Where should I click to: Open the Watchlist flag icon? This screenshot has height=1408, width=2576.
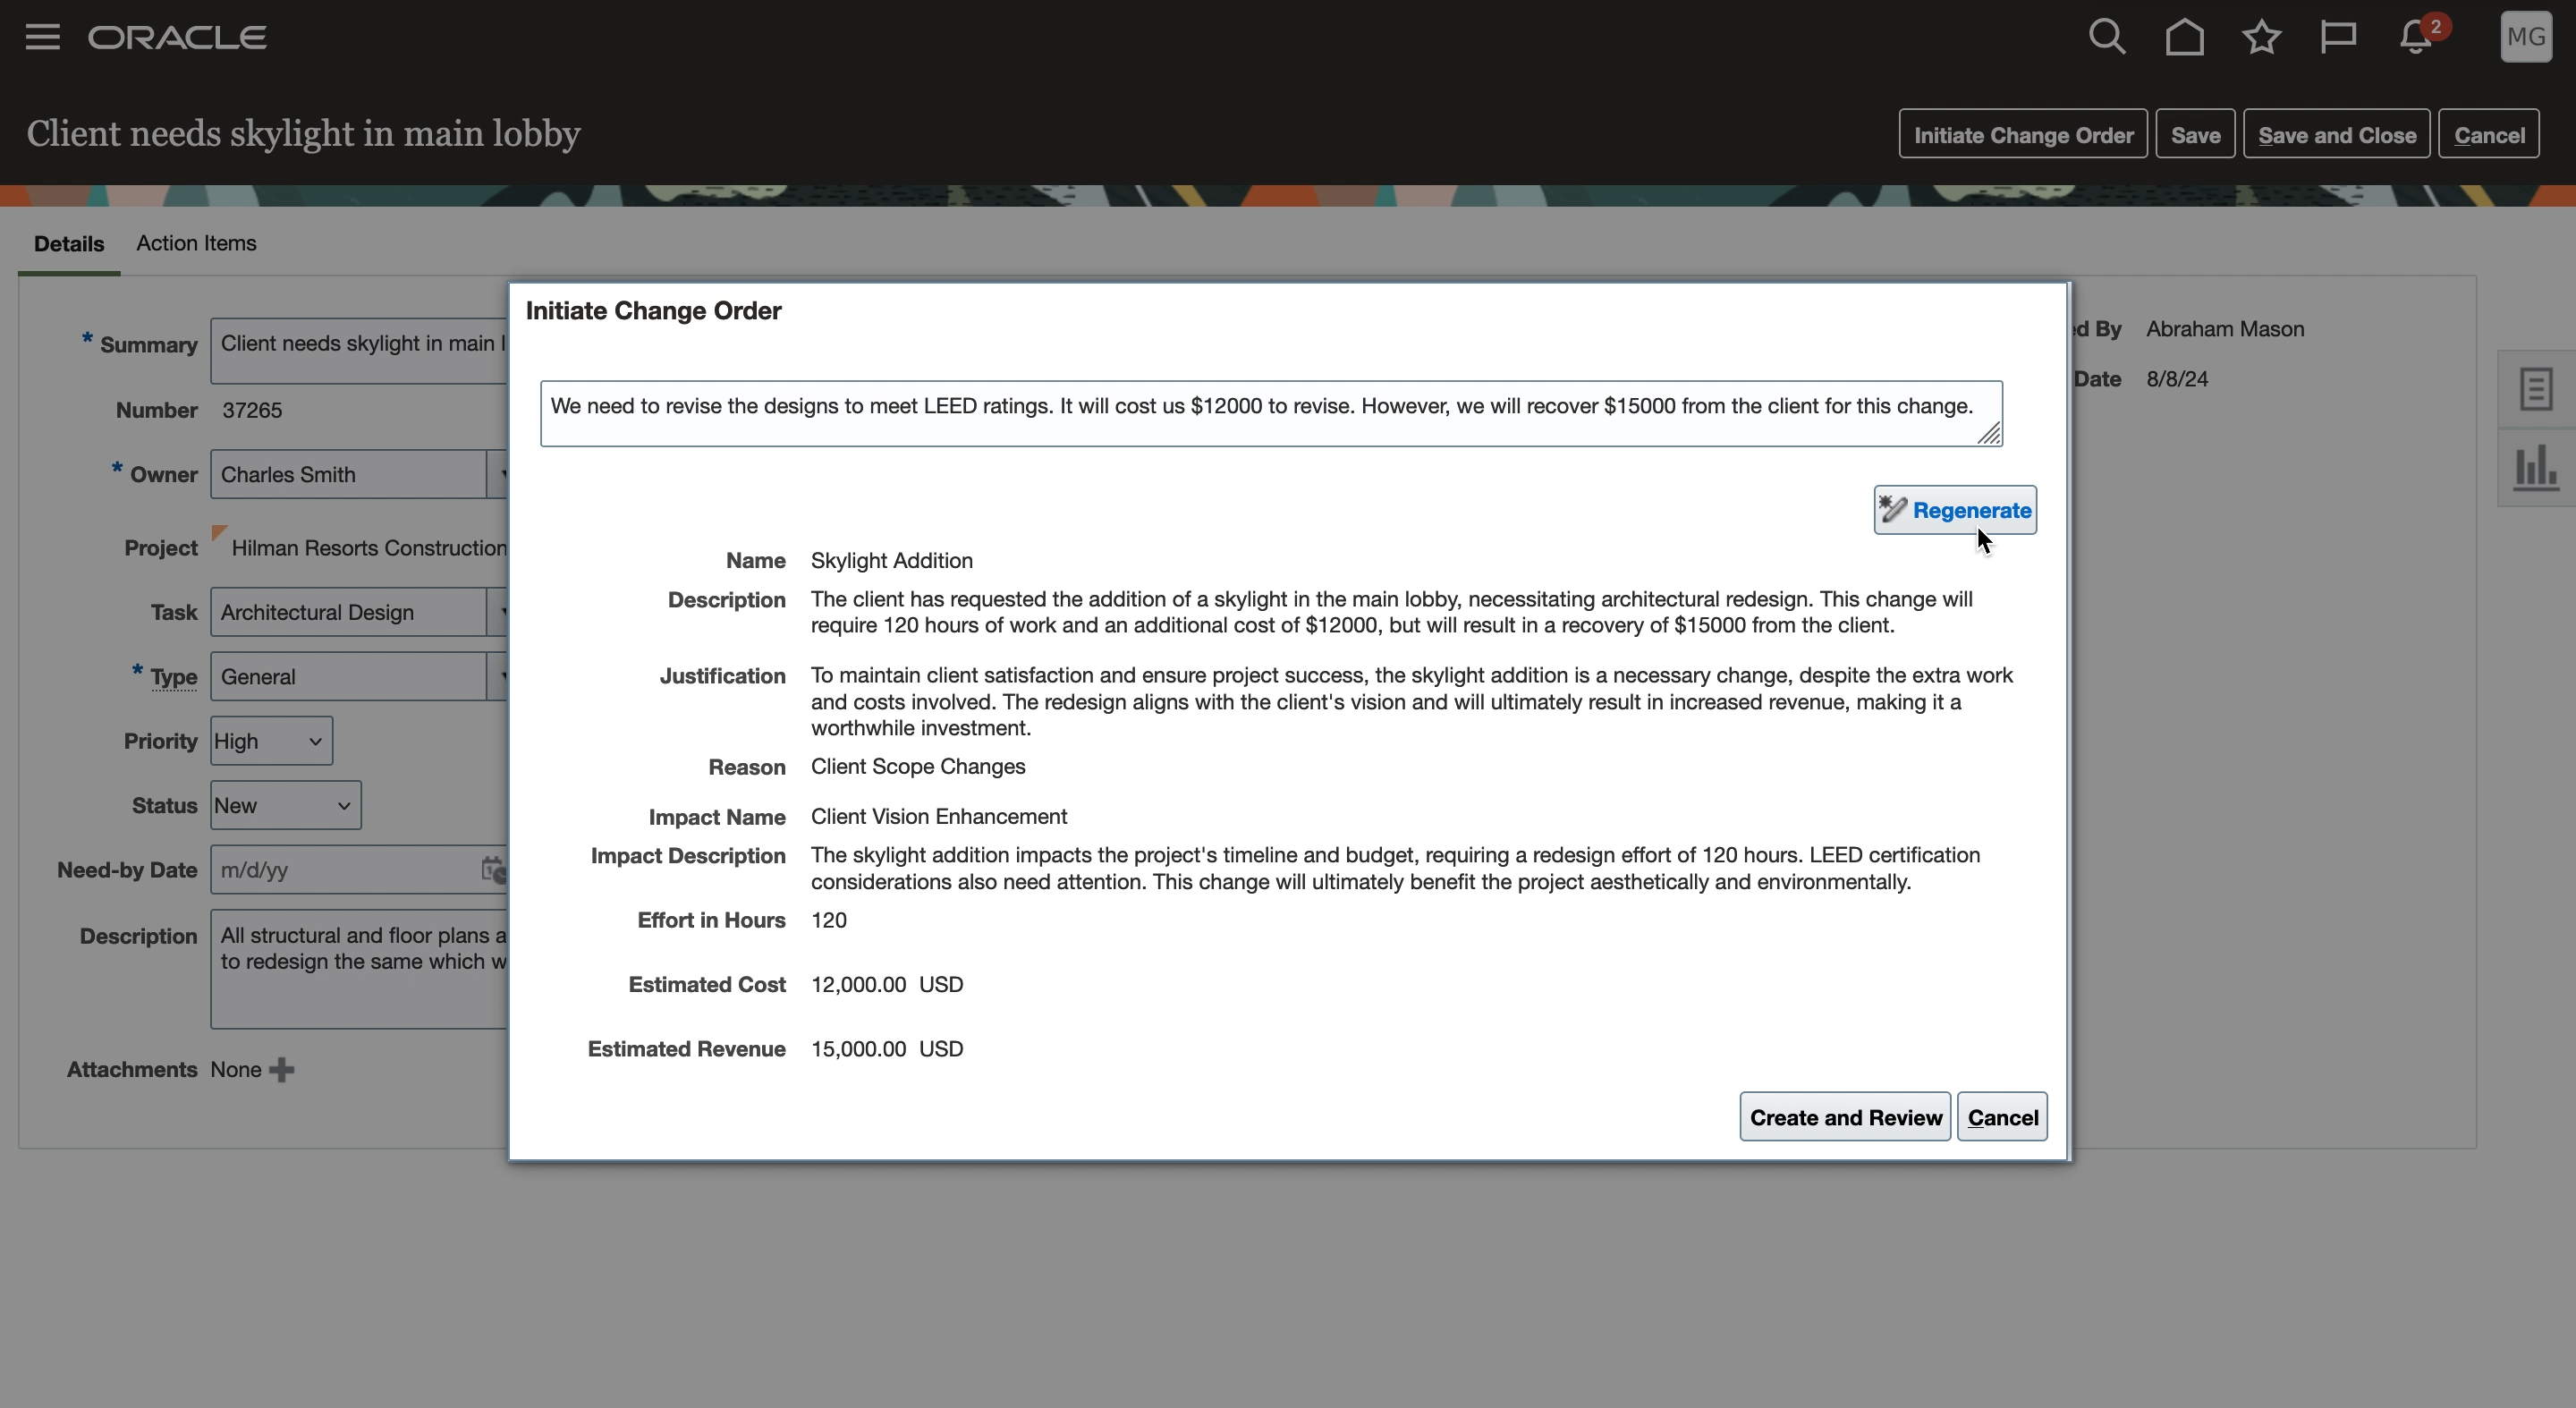point(2338,37)
